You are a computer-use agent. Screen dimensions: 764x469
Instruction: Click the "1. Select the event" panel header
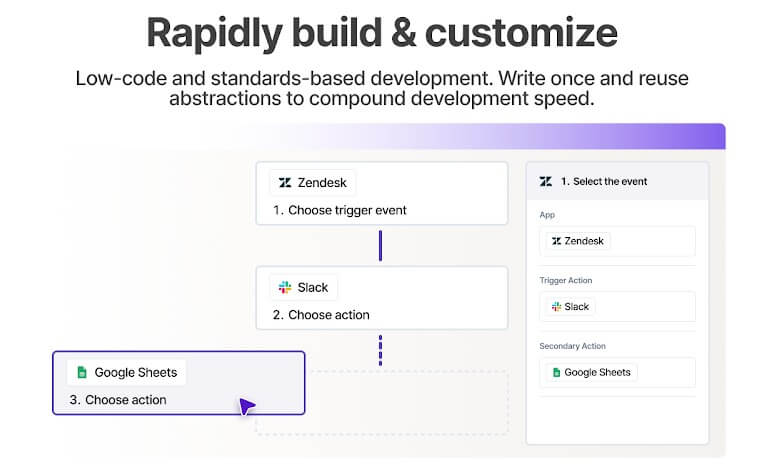(x=617, y=181)
